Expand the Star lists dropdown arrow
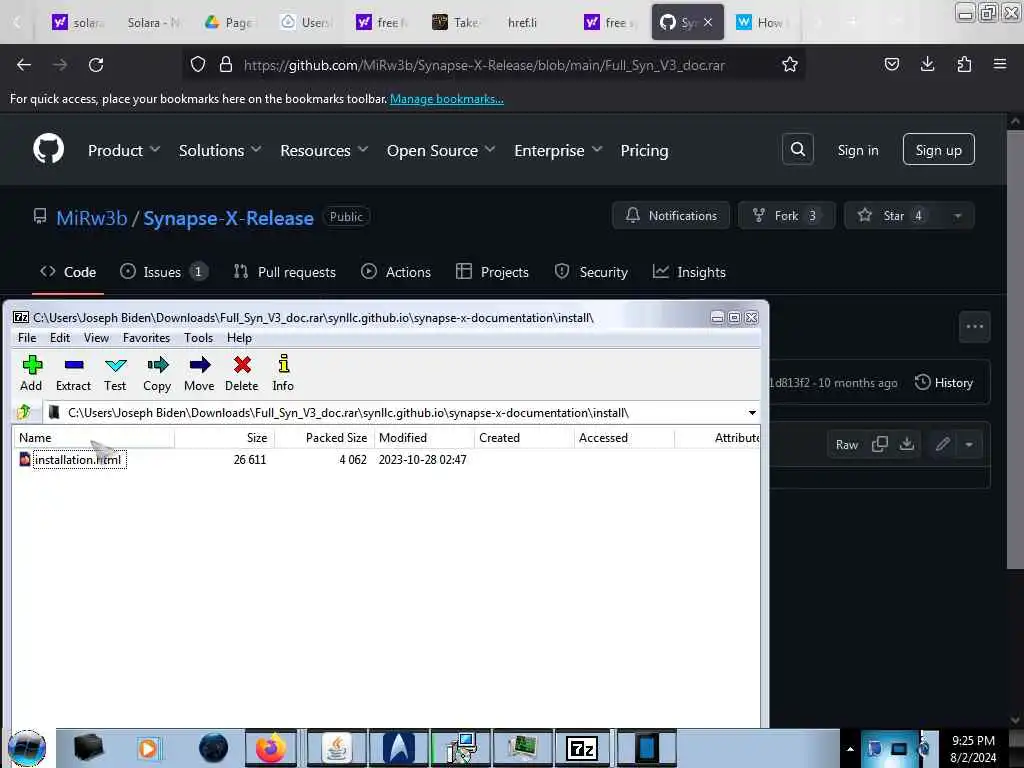This screenshot has height=768, width=1024. tap(957, 216)
